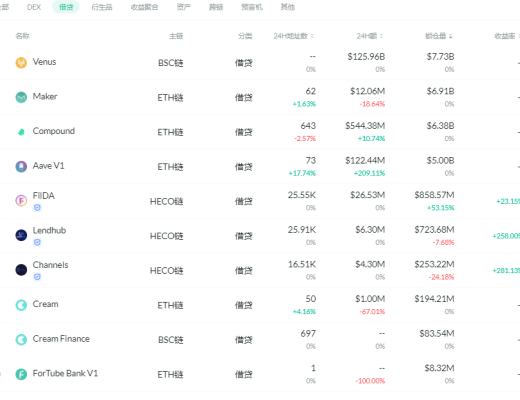Sort by yield rate (收益率) column

(x=507, y=36)
